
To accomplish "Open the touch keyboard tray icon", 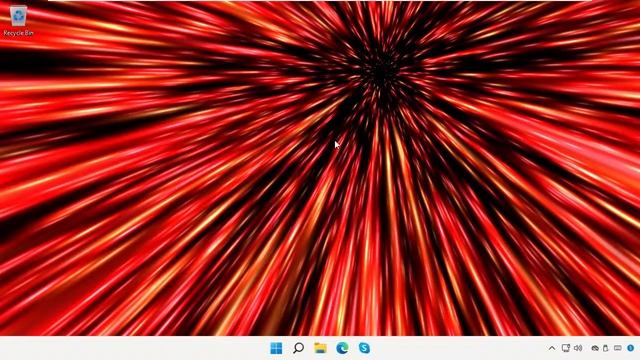I will 618,348.
